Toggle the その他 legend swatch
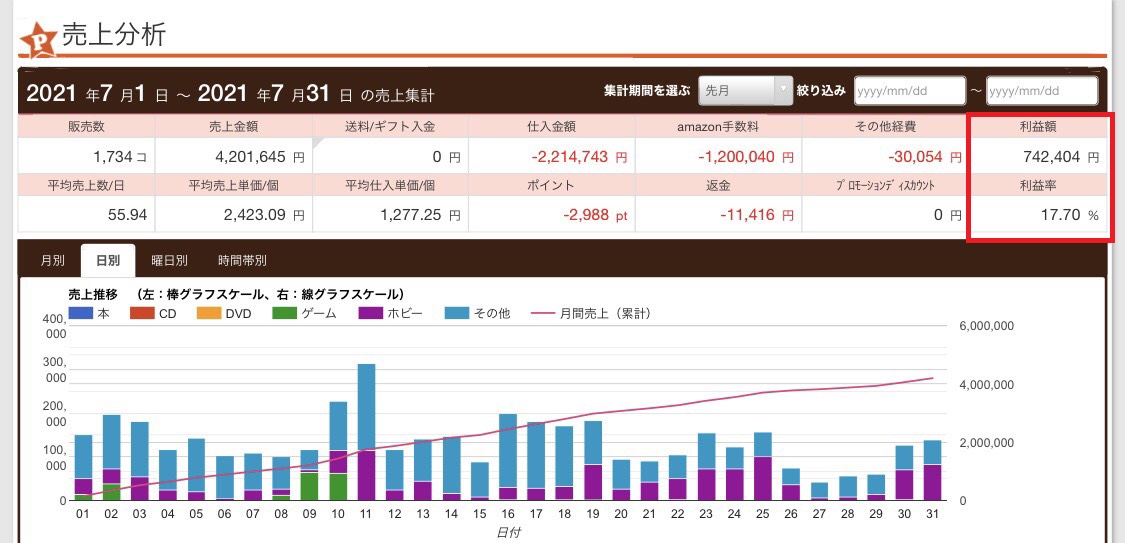This screenshot has width=1125, height=543. coord(457,313)
